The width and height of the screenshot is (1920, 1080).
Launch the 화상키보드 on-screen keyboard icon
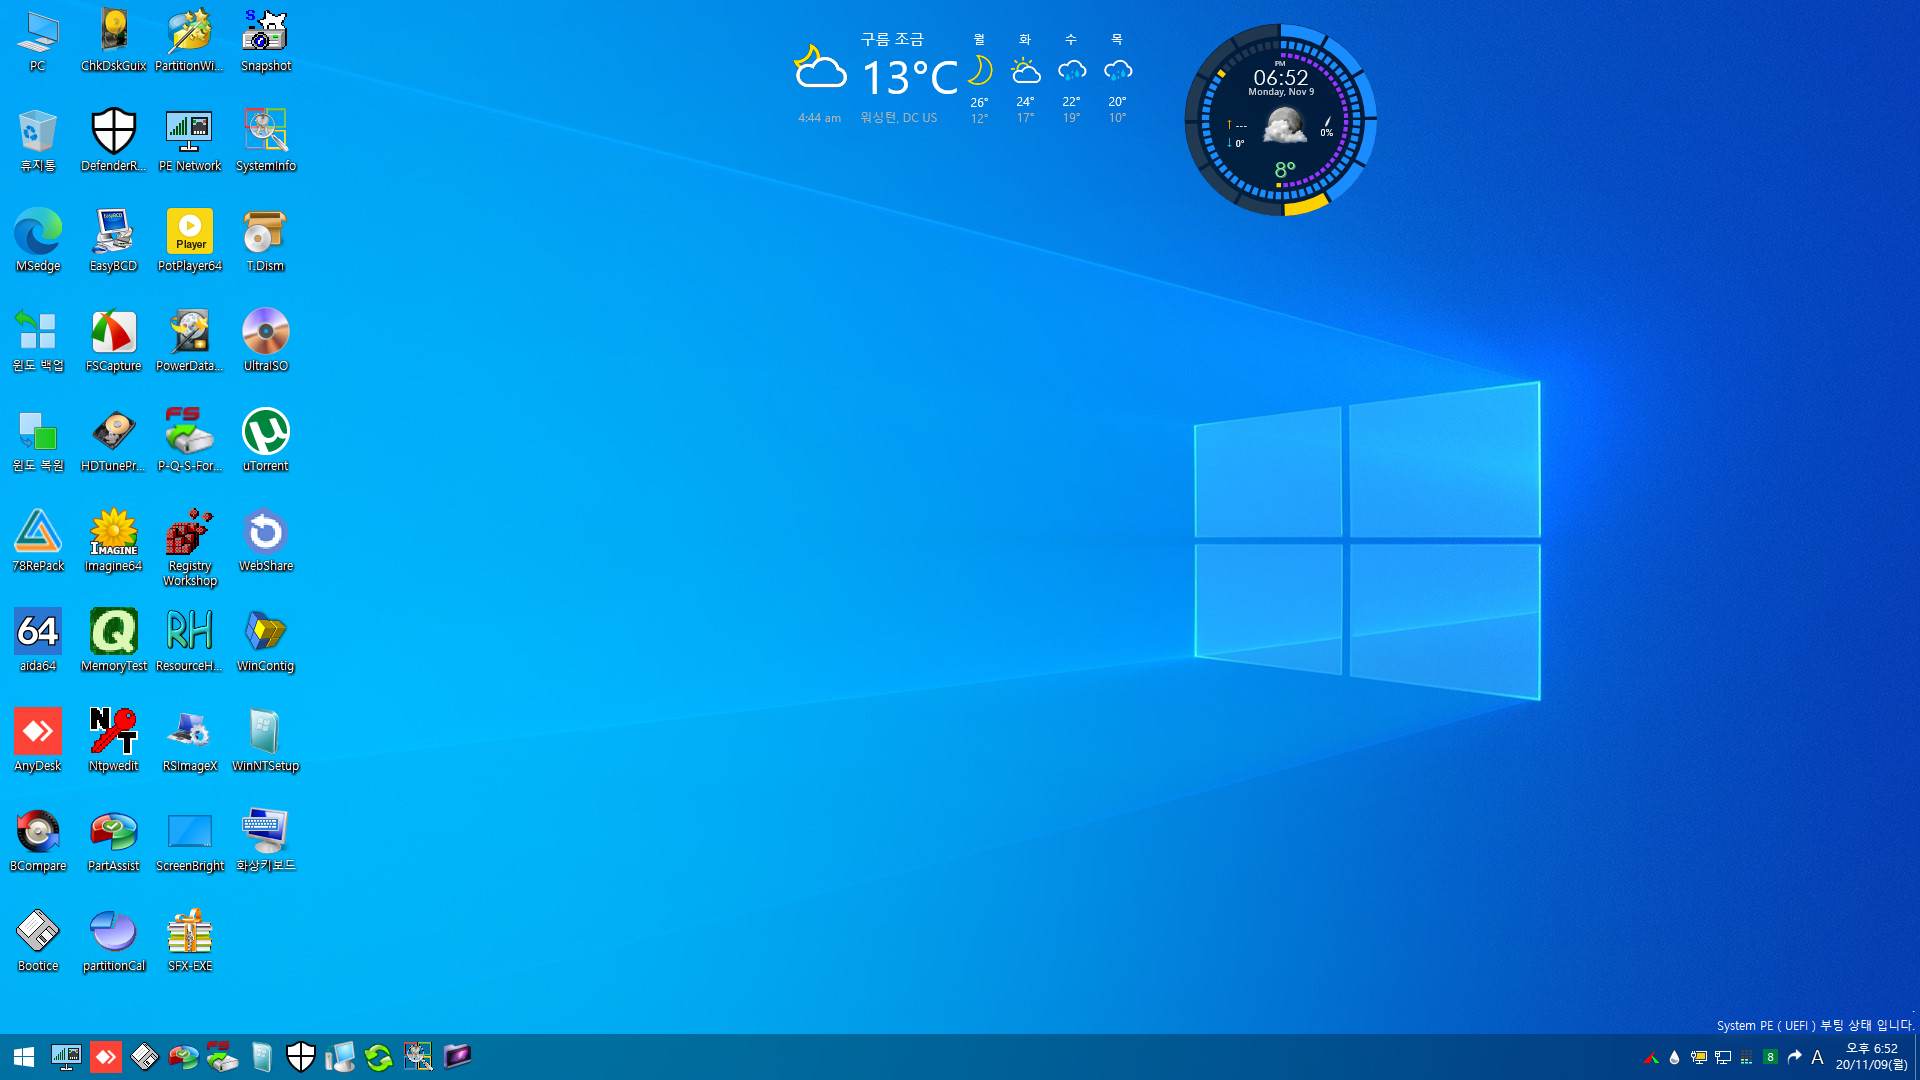[x=266, y=841]
